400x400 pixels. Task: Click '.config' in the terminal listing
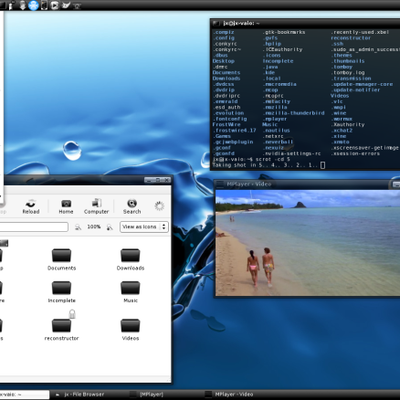[224, 38]
